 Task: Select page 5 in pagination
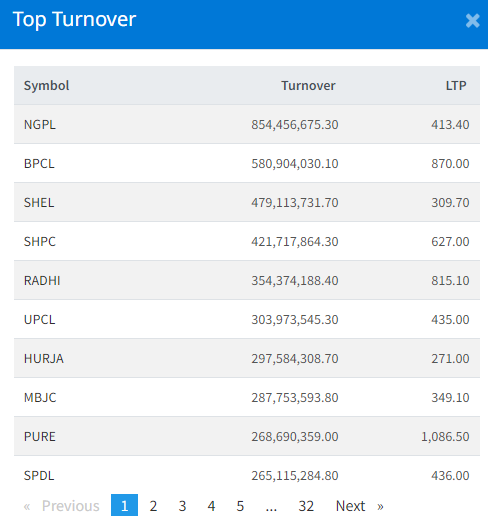point(240,506)
